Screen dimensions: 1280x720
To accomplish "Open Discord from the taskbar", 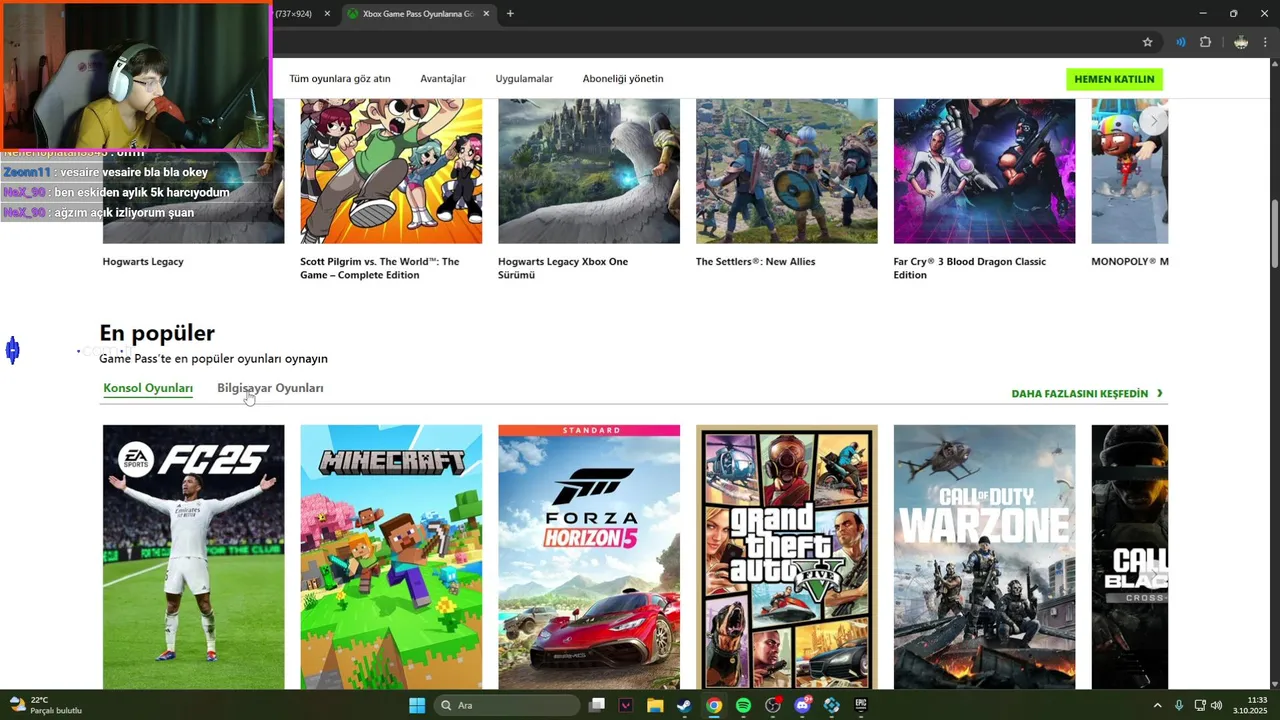I will pos(802,705).
